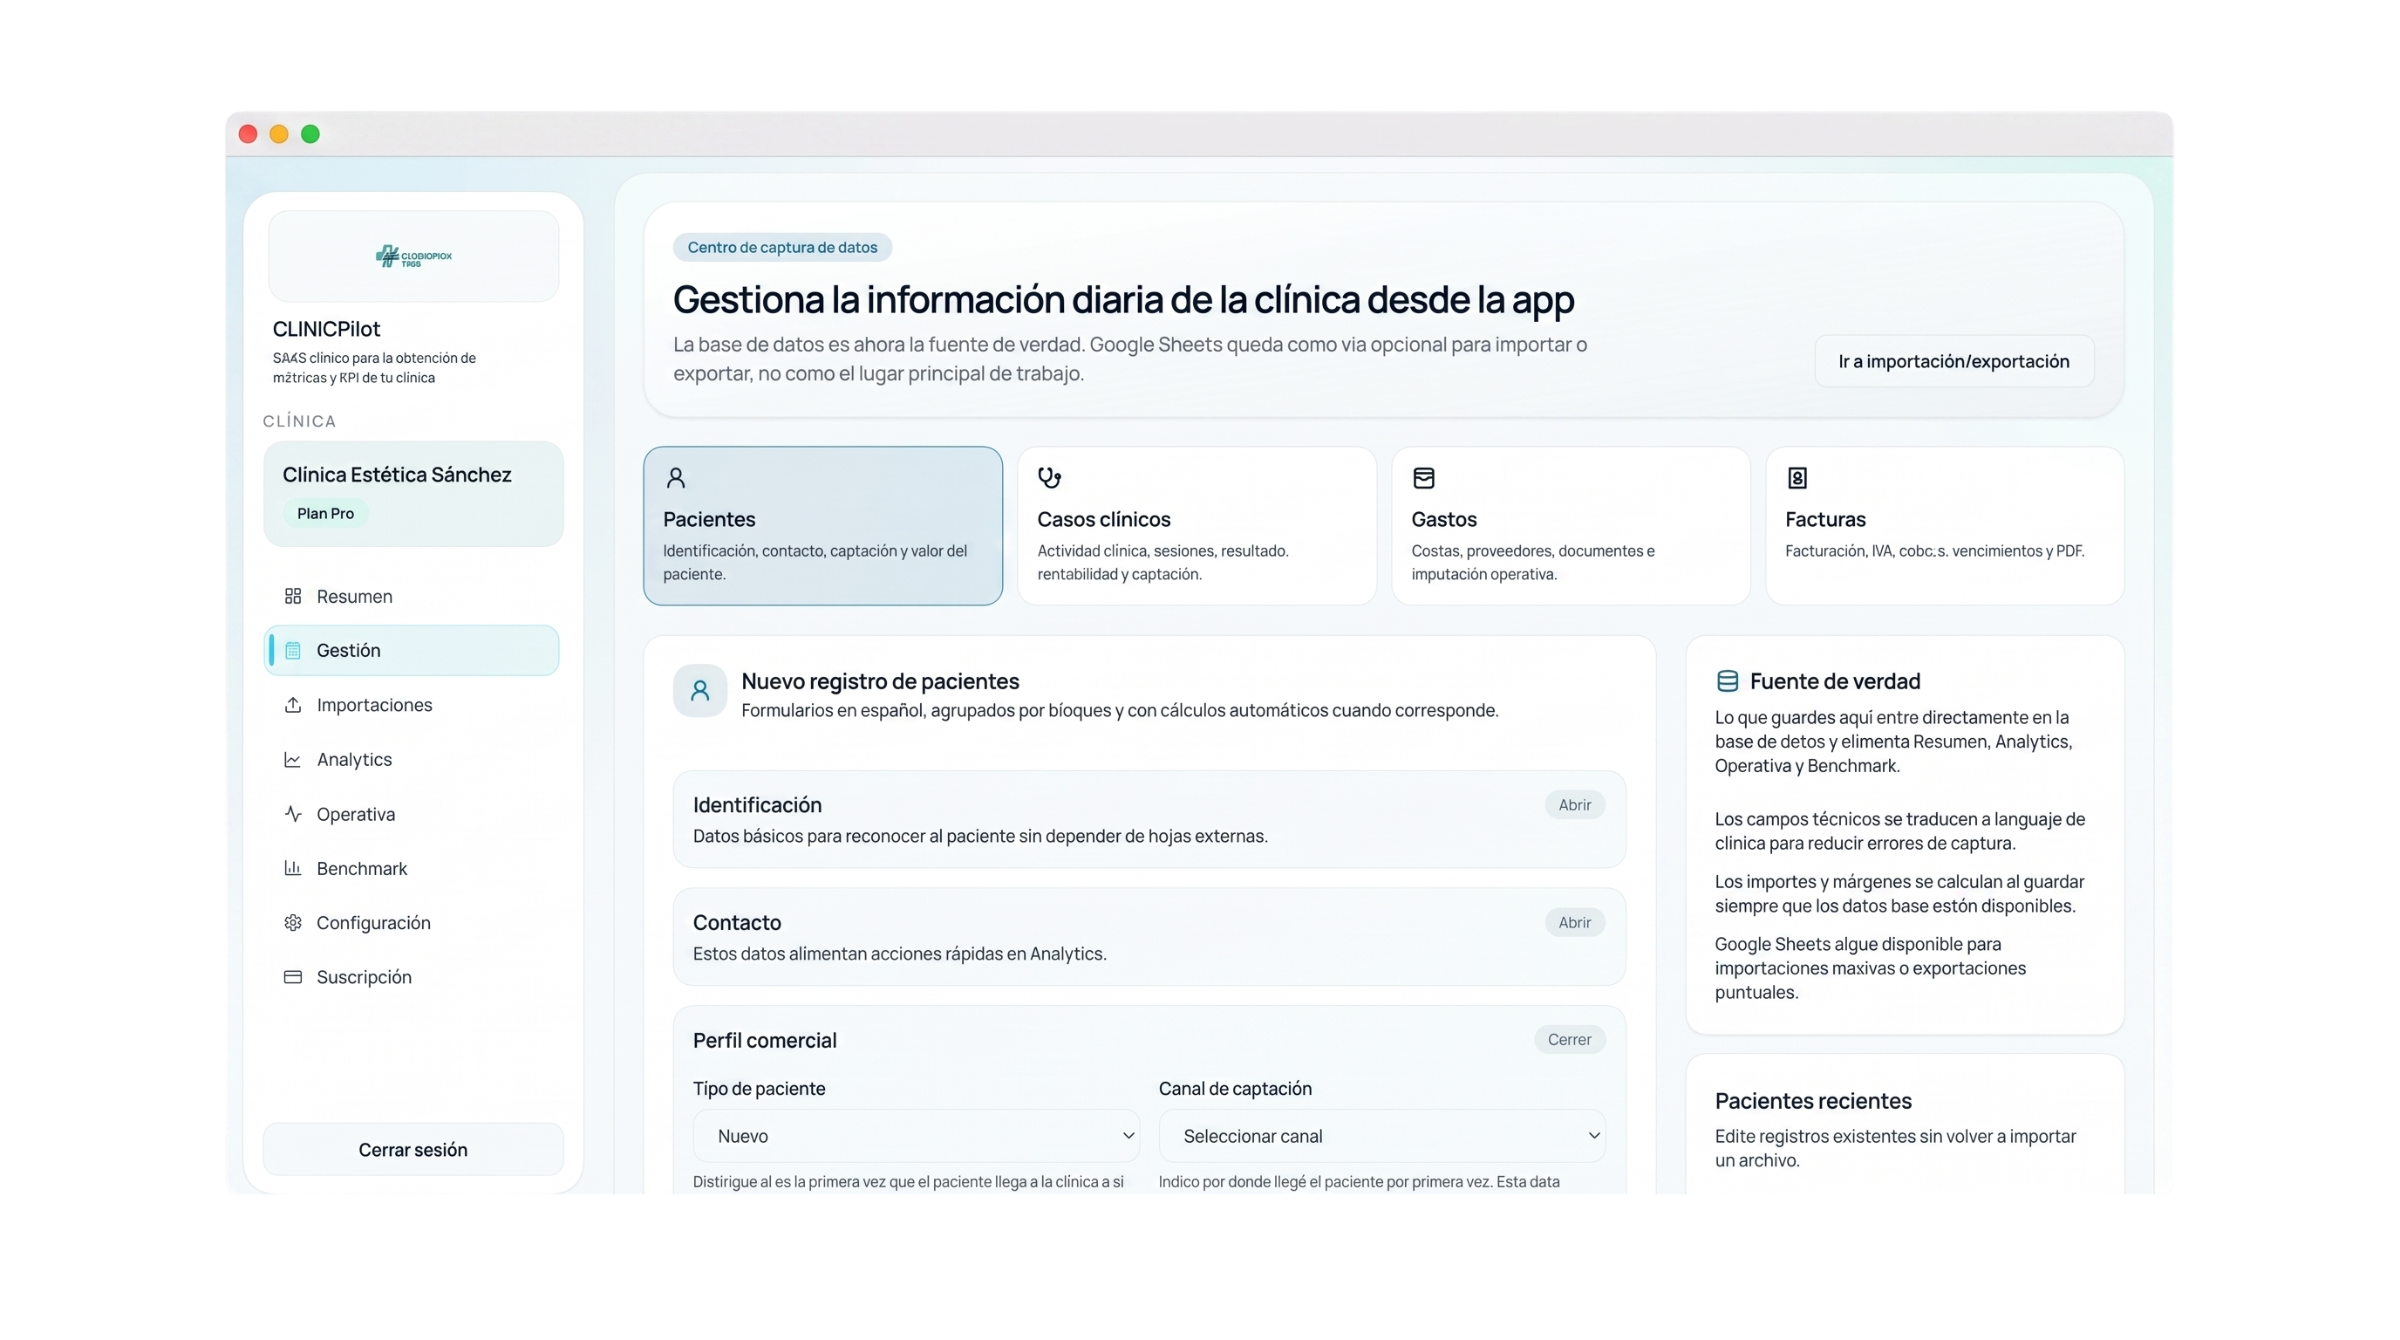Click the CLINICPilot app name
The height and width of the screenshot is (1340, 2400).
tap(326, 329)
